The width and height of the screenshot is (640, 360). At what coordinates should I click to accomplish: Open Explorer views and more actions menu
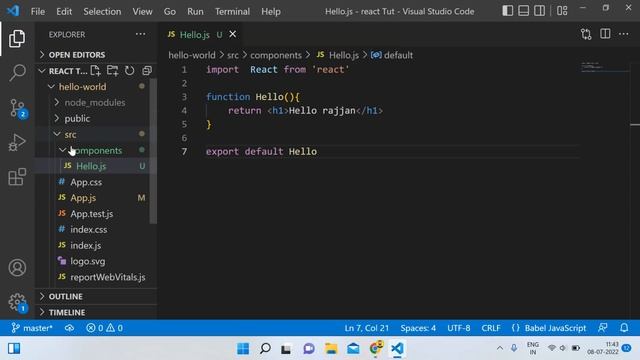tap(140, 34)
